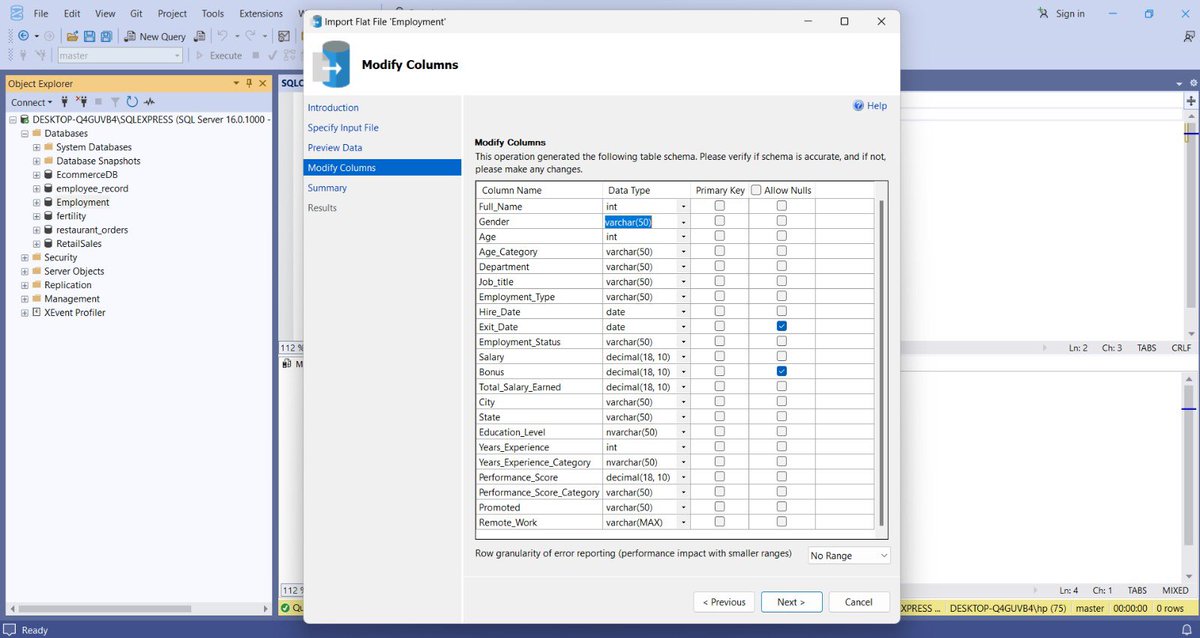Click the Open File folder icon in toolbar
Viewport: 1200px width, 638px height.
73,36
